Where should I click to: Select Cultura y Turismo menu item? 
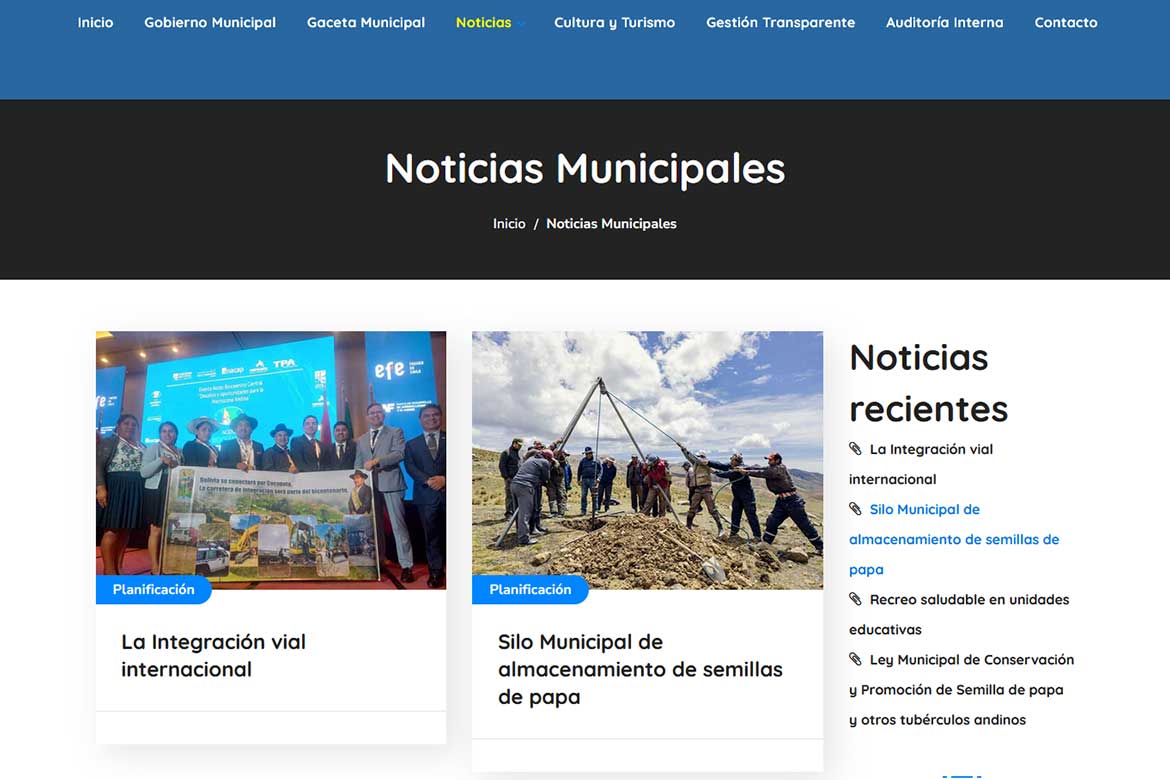pos(614,22)
